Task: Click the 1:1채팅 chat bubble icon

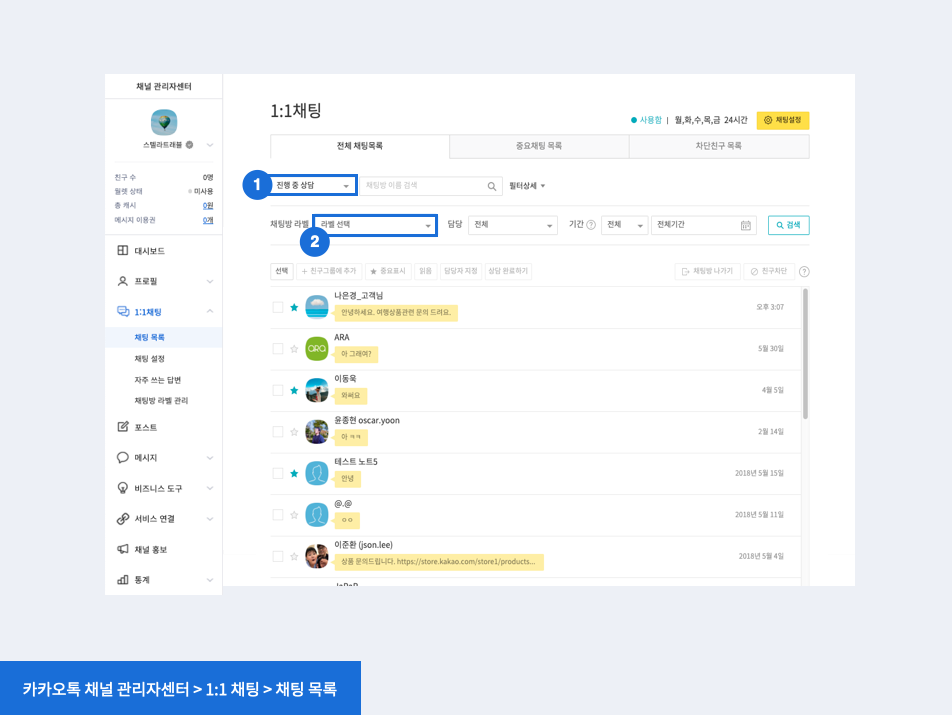Action: point(123,311)
